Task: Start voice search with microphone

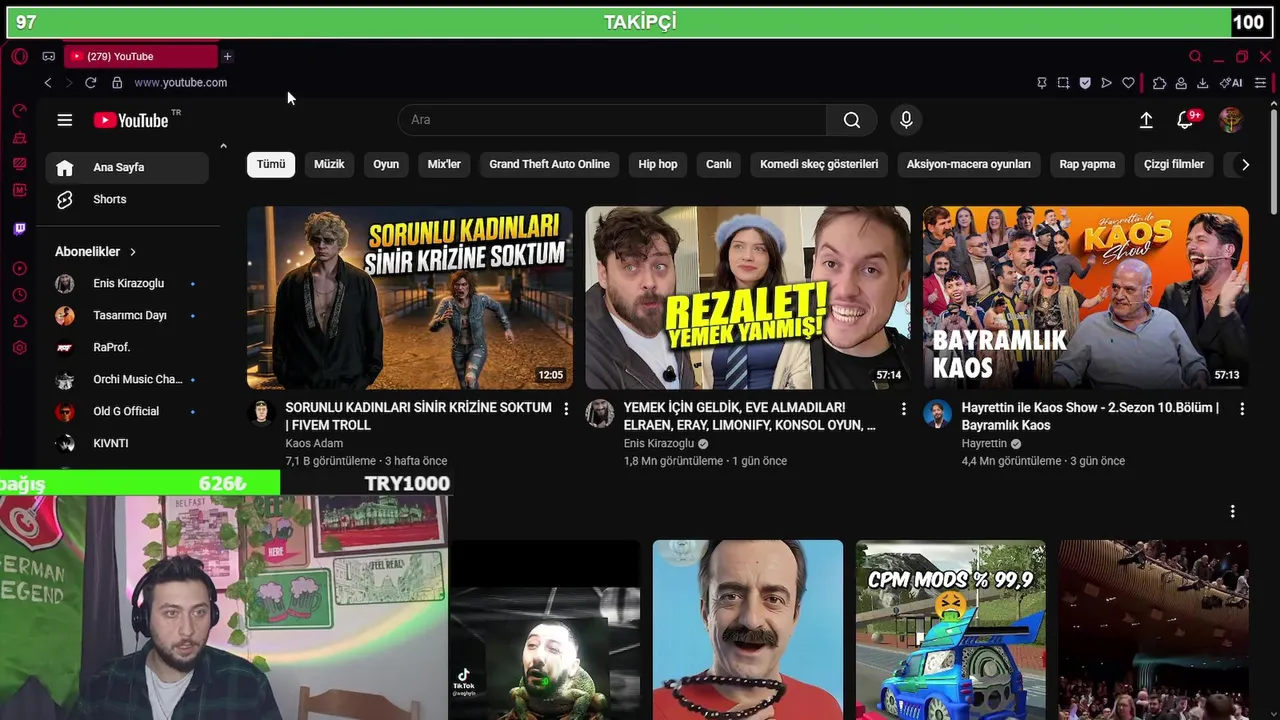Action: coord(906,120)
